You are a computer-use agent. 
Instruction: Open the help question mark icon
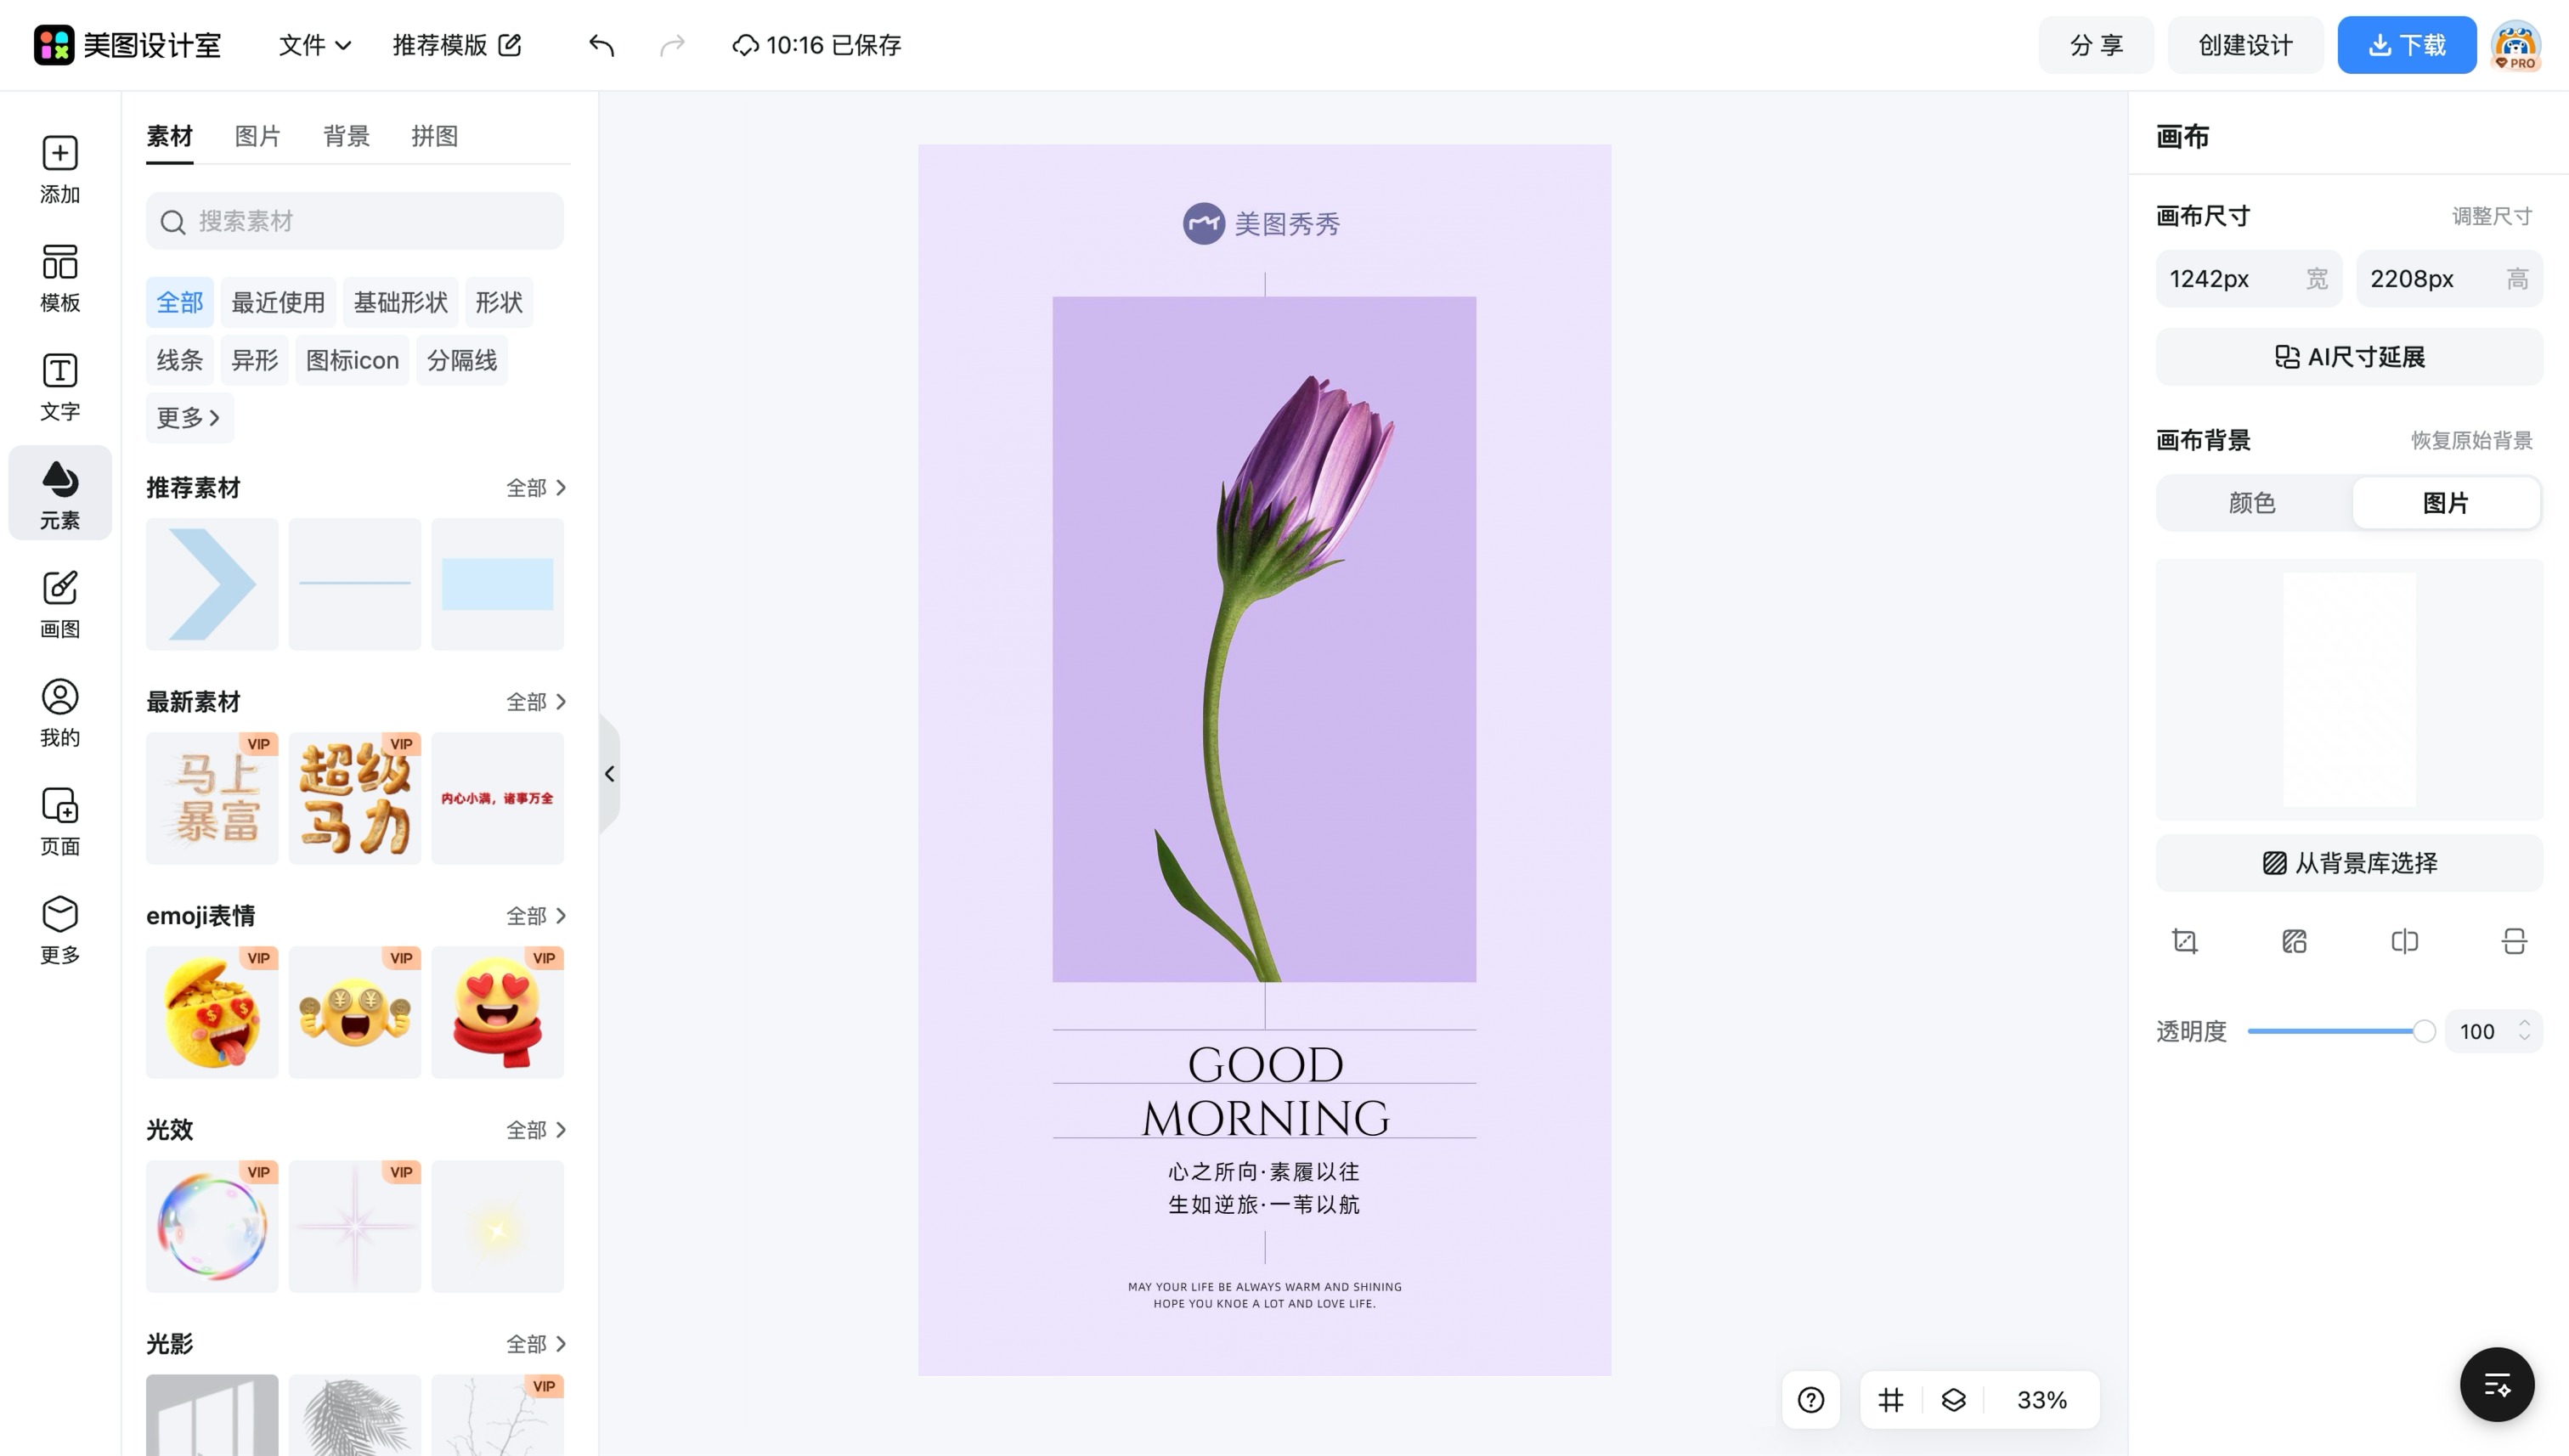(x=1811, y=1400)
